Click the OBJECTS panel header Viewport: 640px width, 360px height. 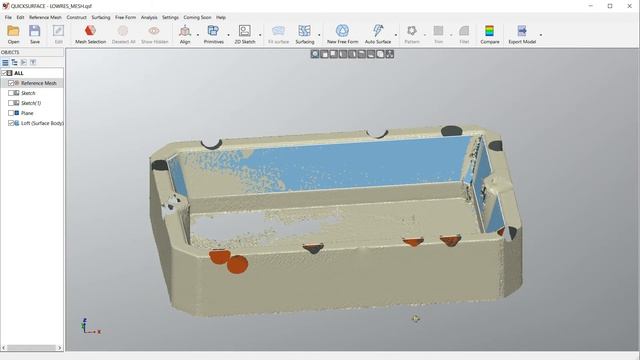coord(32,52)
